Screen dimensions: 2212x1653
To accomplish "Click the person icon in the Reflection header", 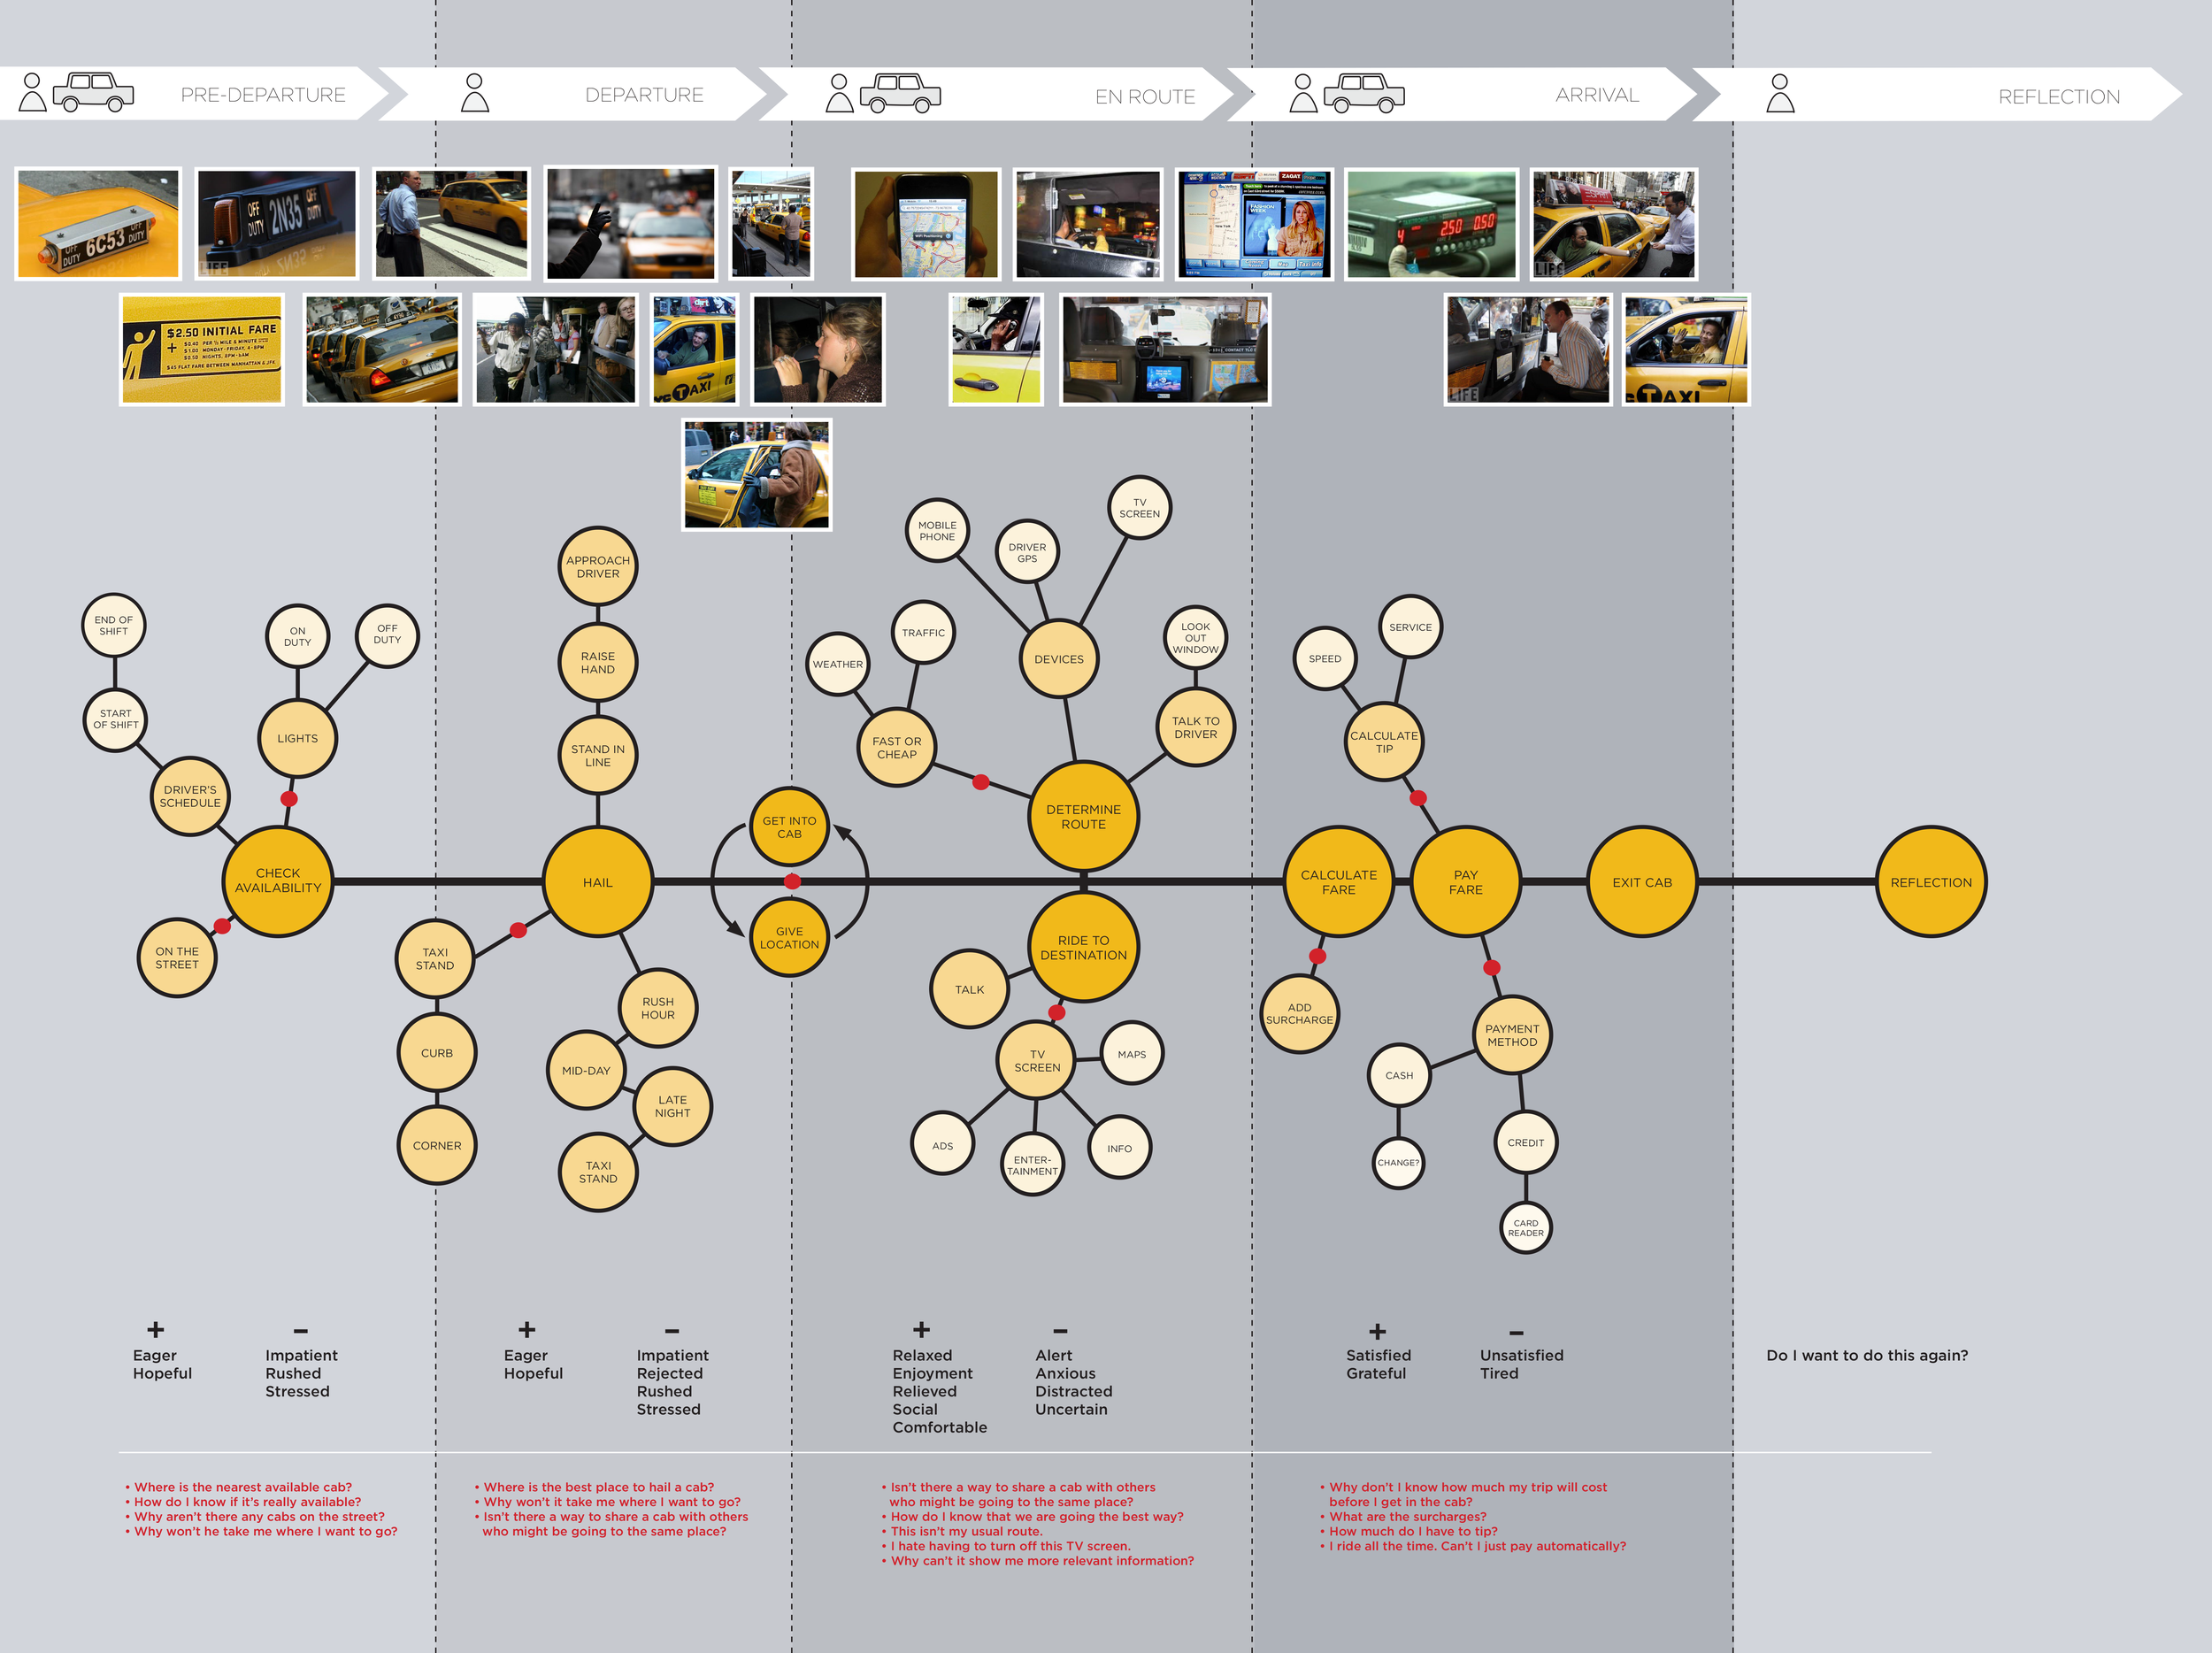I will (1780, 93).
